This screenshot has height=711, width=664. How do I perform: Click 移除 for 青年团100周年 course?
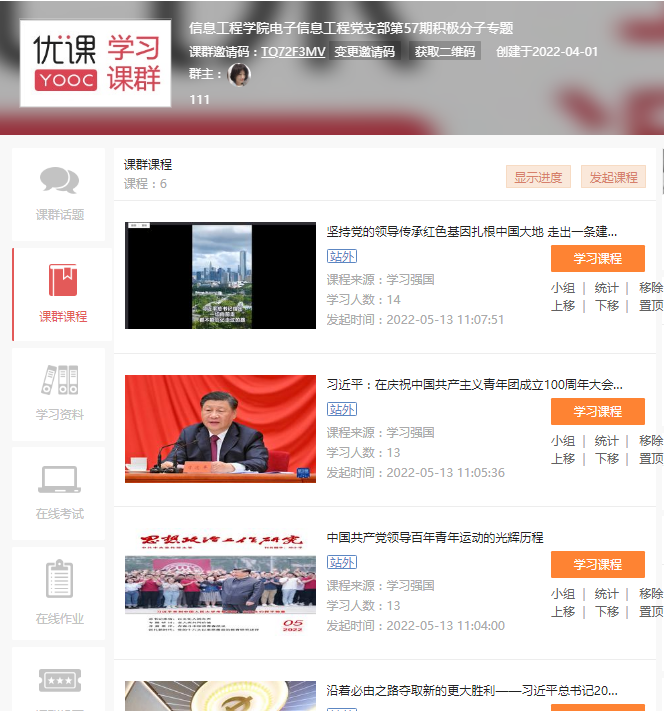651,440
